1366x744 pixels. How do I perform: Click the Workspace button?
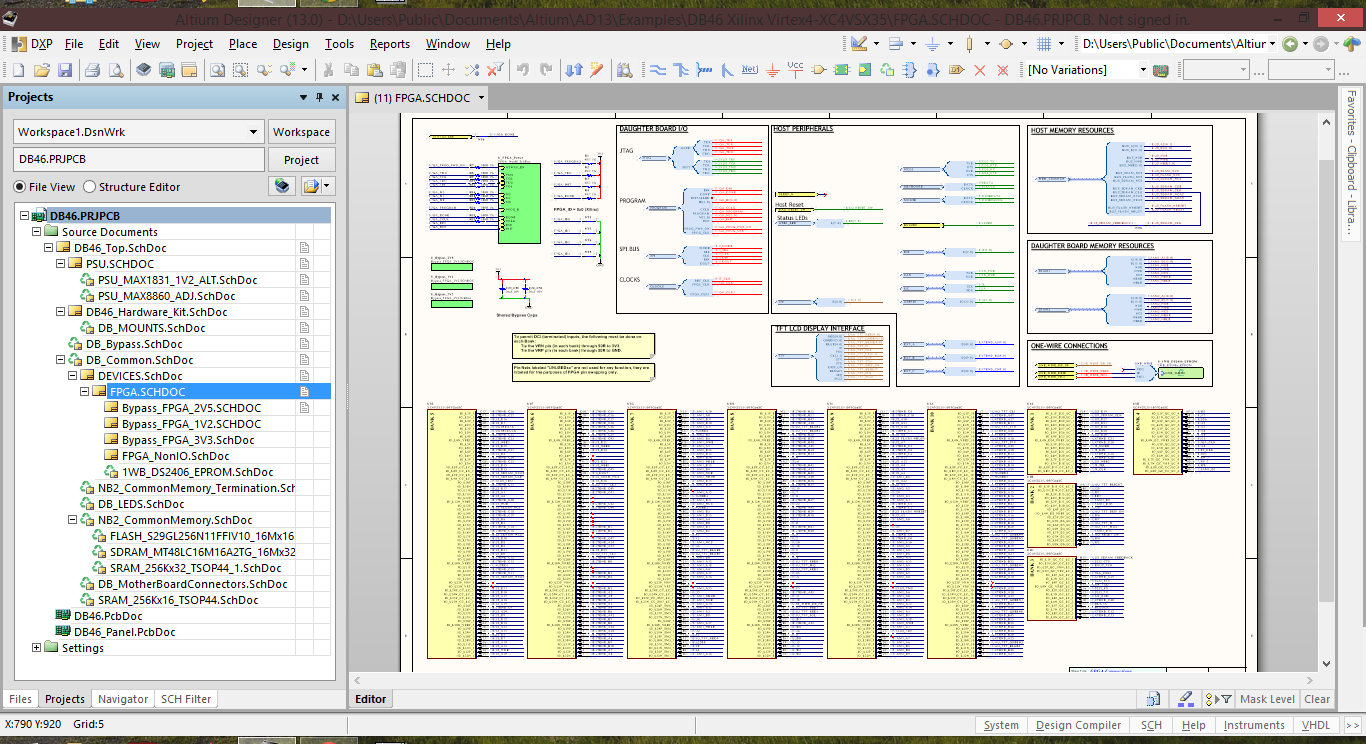click(x=302, y=132)
